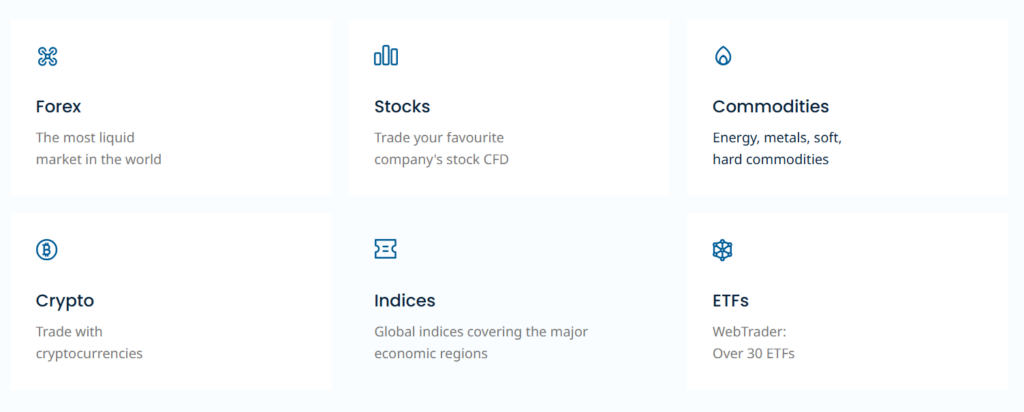Click the Crypto bitcoin coin icon
This screenshot has width=1024, height=412.
coord(47,250)
